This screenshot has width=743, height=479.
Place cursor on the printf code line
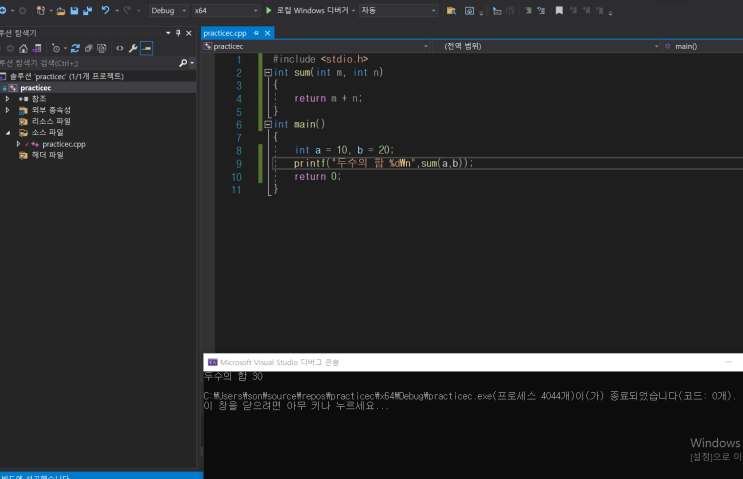point(383,163)
